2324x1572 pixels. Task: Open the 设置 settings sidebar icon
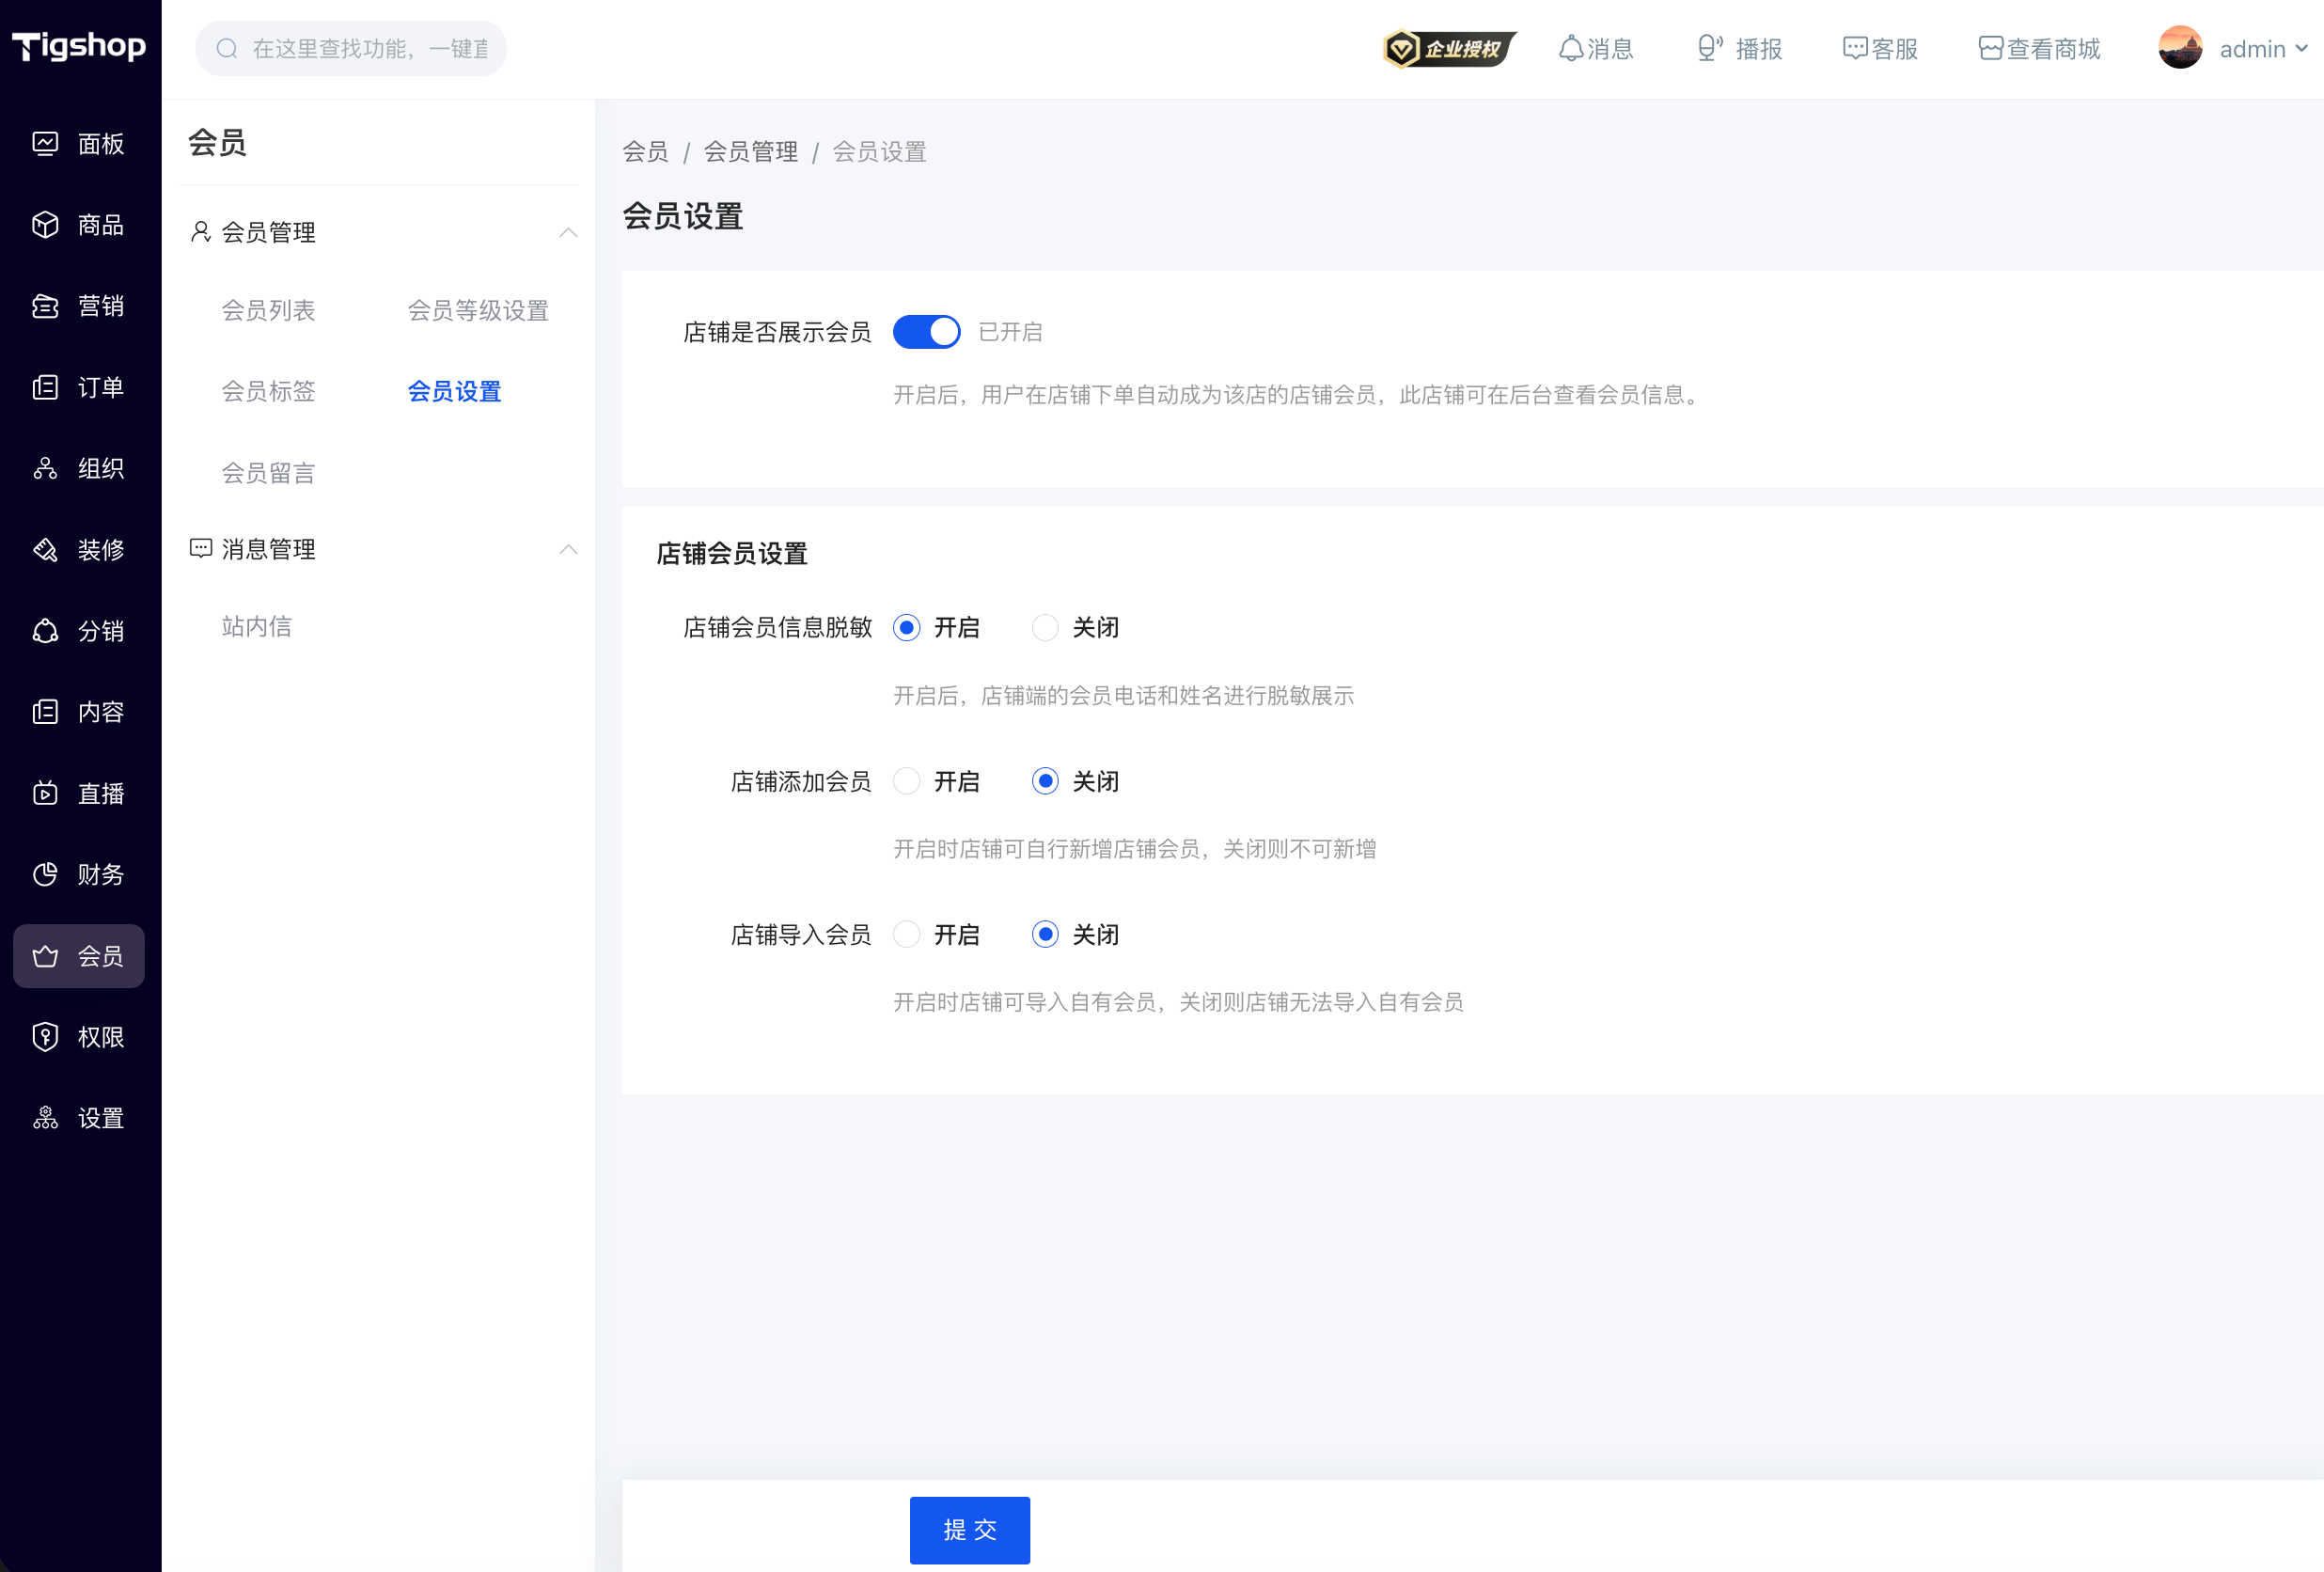point(45,1118)
